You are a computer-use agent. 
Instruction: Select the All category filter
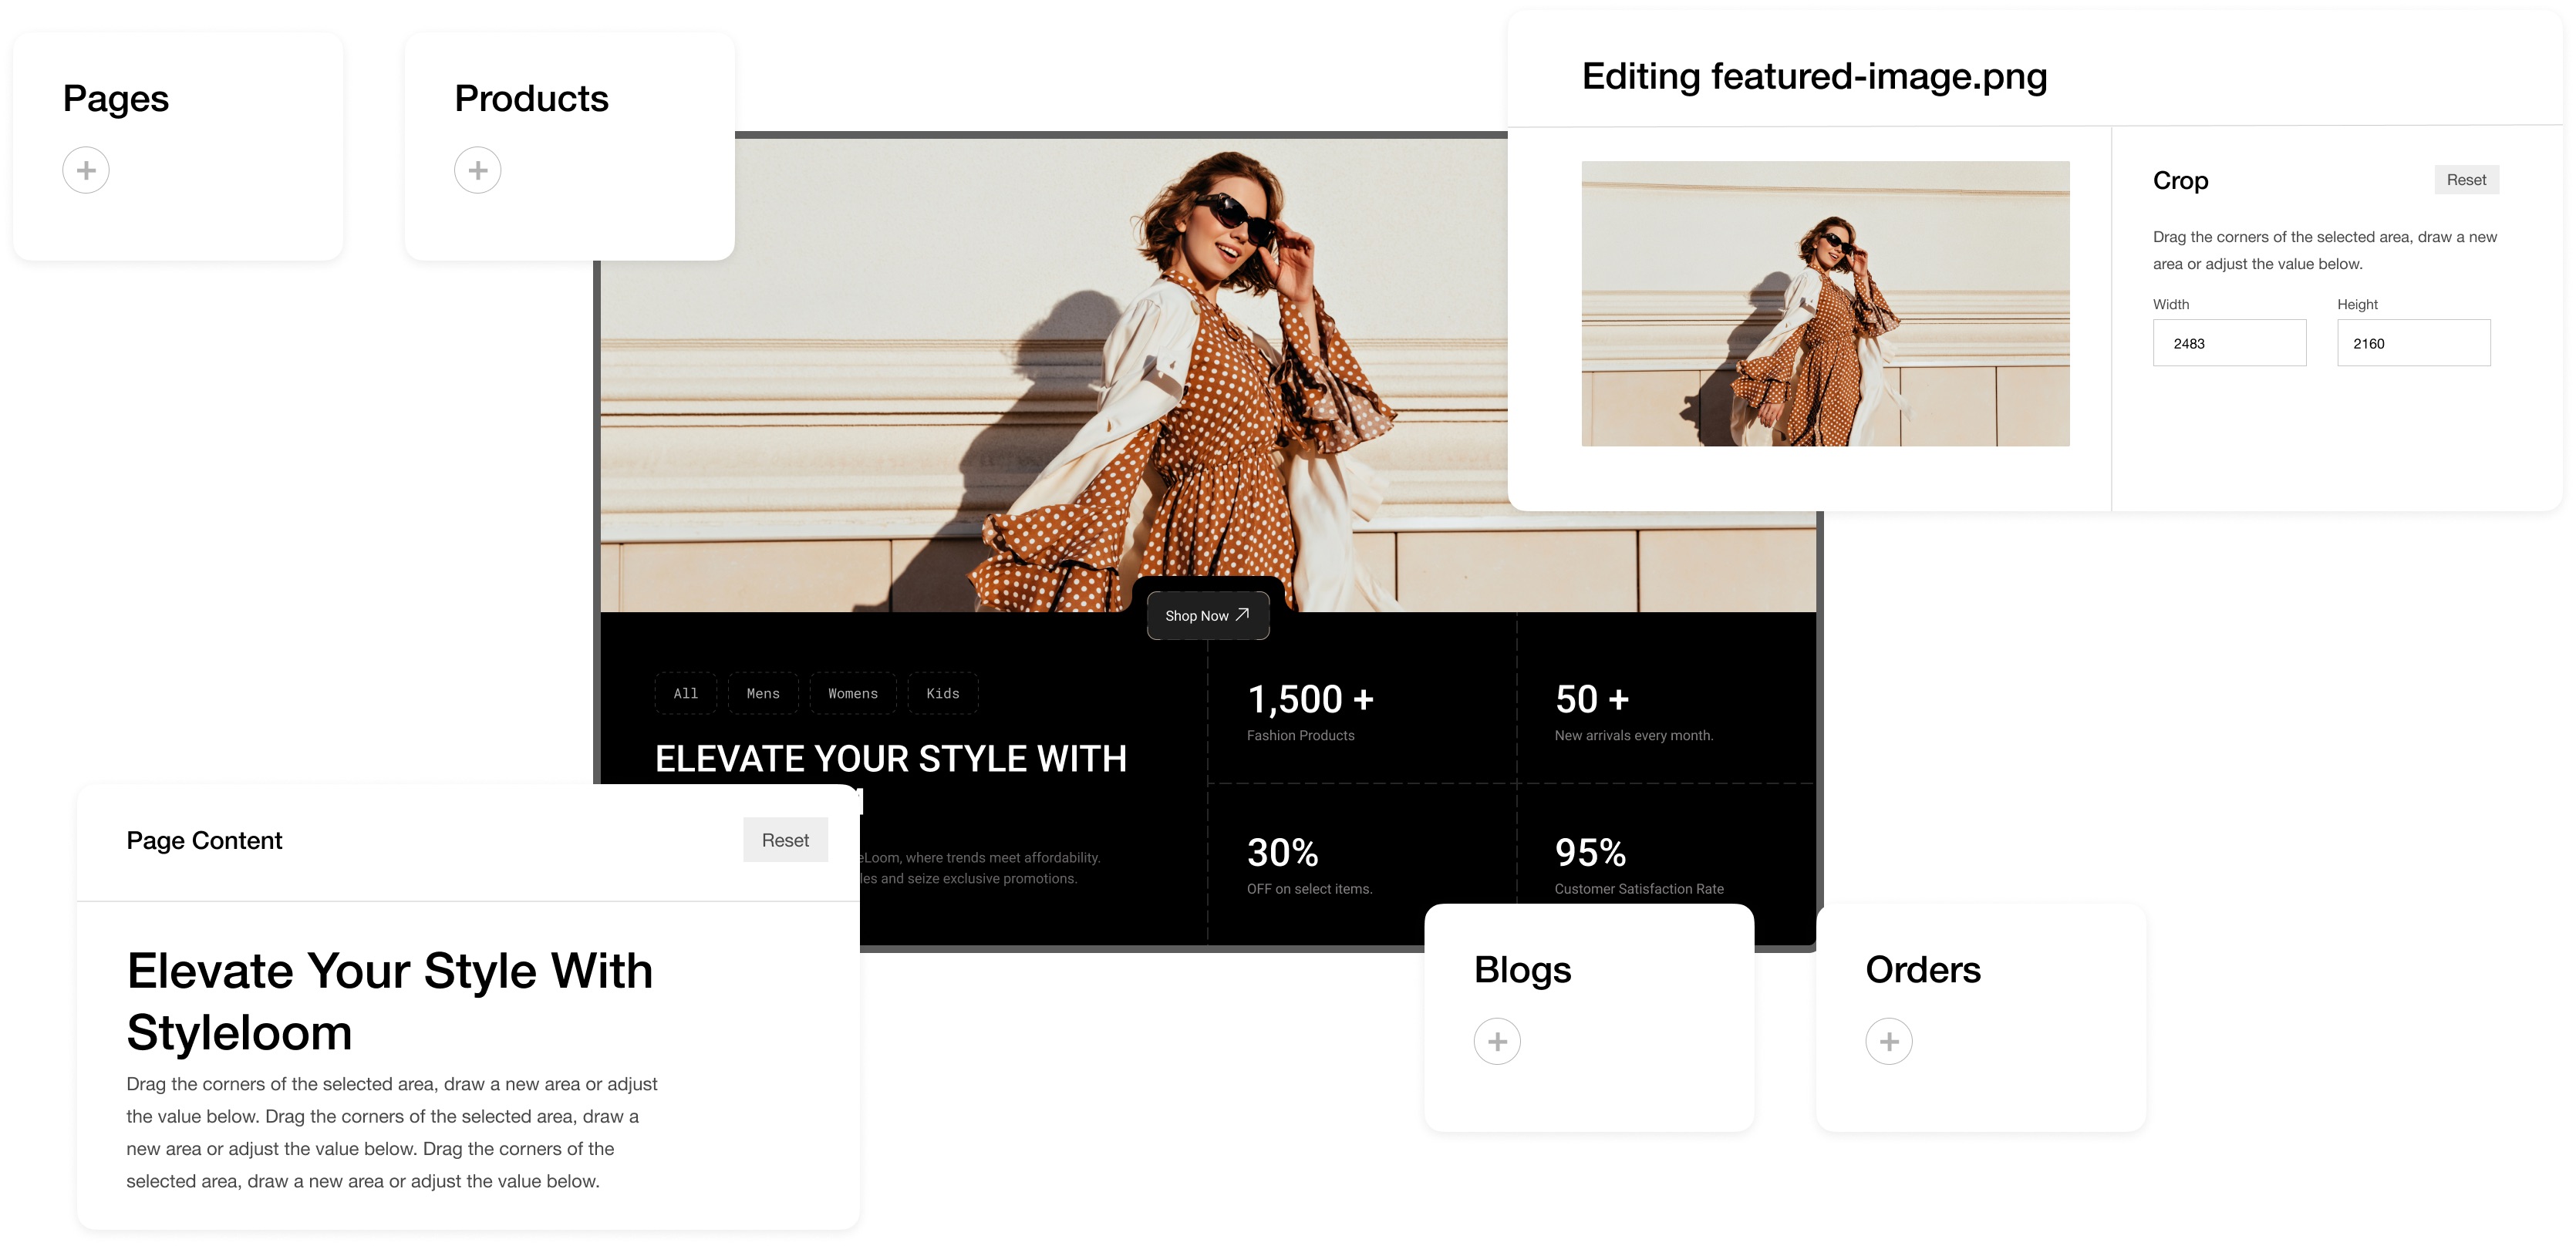coord(686,693)
